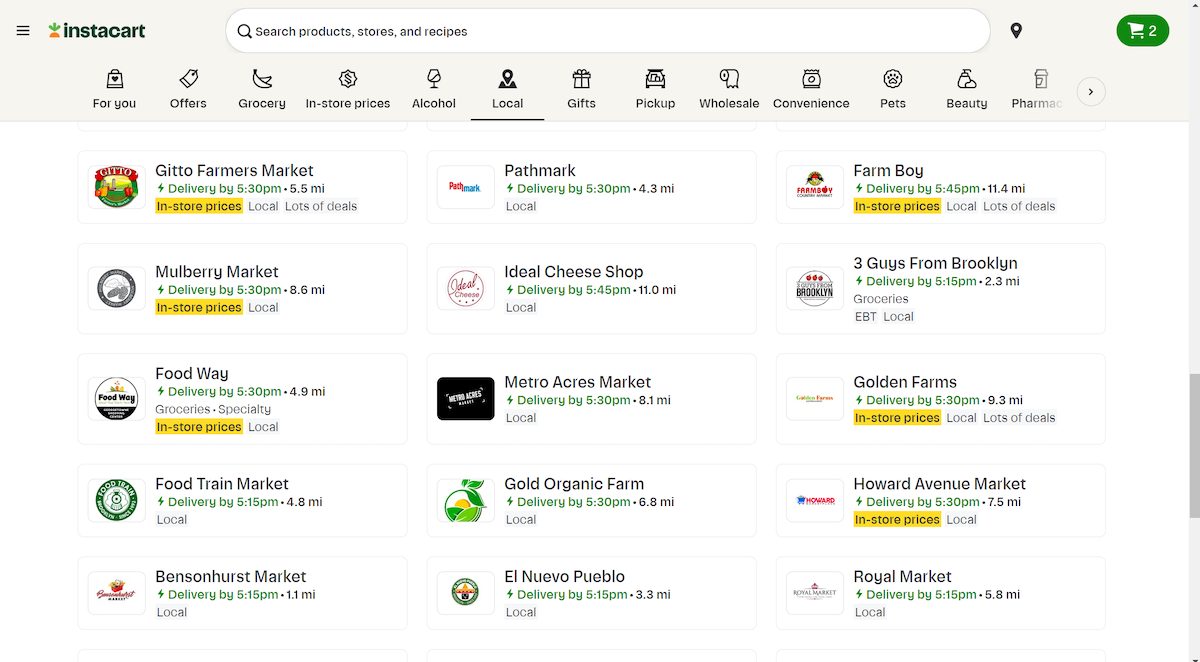Open the hamburger navigation menu
The width and height of the screenshot is (1200, 662).
click(x=23, y=31)
